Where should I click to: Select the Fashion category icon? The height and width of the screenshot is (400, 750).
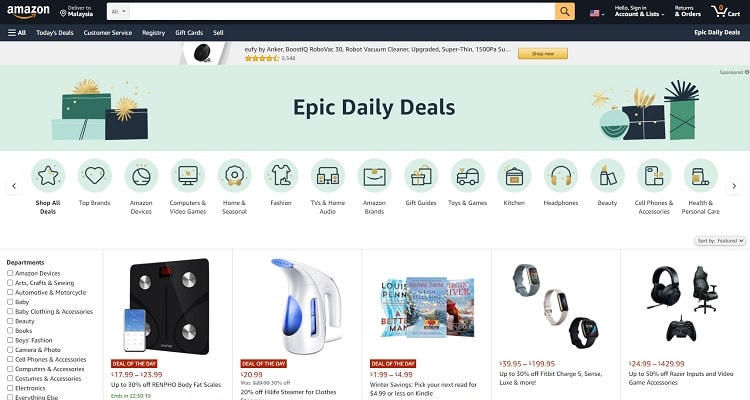tap(281, 176)
